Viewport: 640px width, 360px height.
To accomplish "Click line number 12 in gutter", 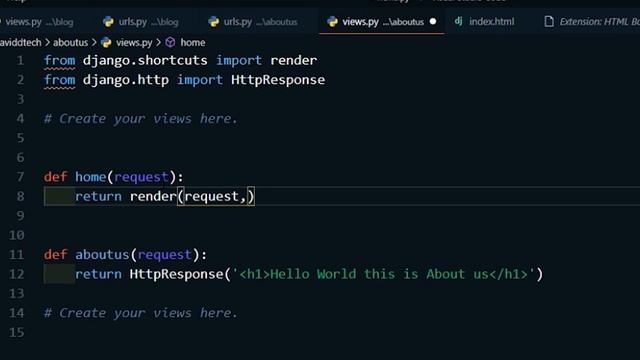I will pos(16,274).
